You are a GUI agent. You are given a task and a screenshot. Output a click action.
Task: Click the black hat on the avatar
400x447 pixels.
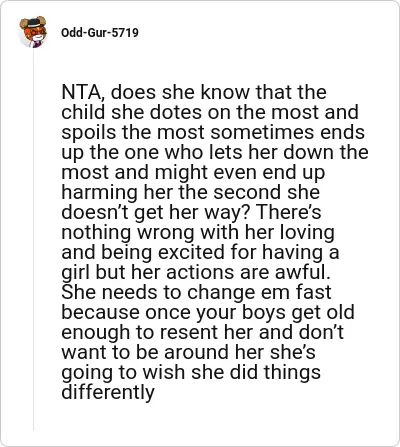coord(33,23)
